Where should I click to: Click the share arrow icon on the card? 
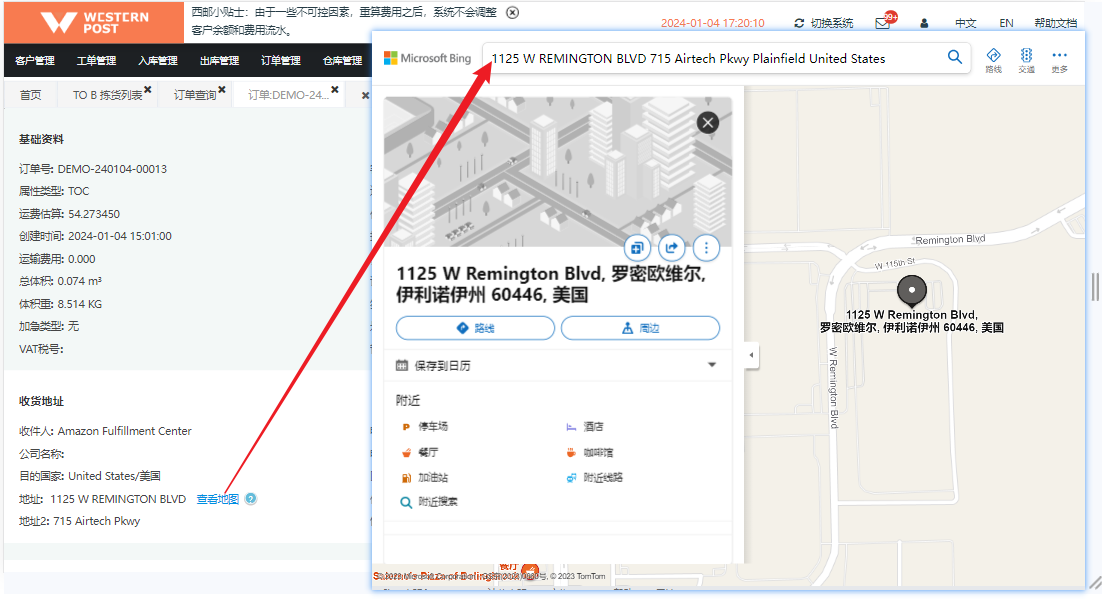pos(671,247)
